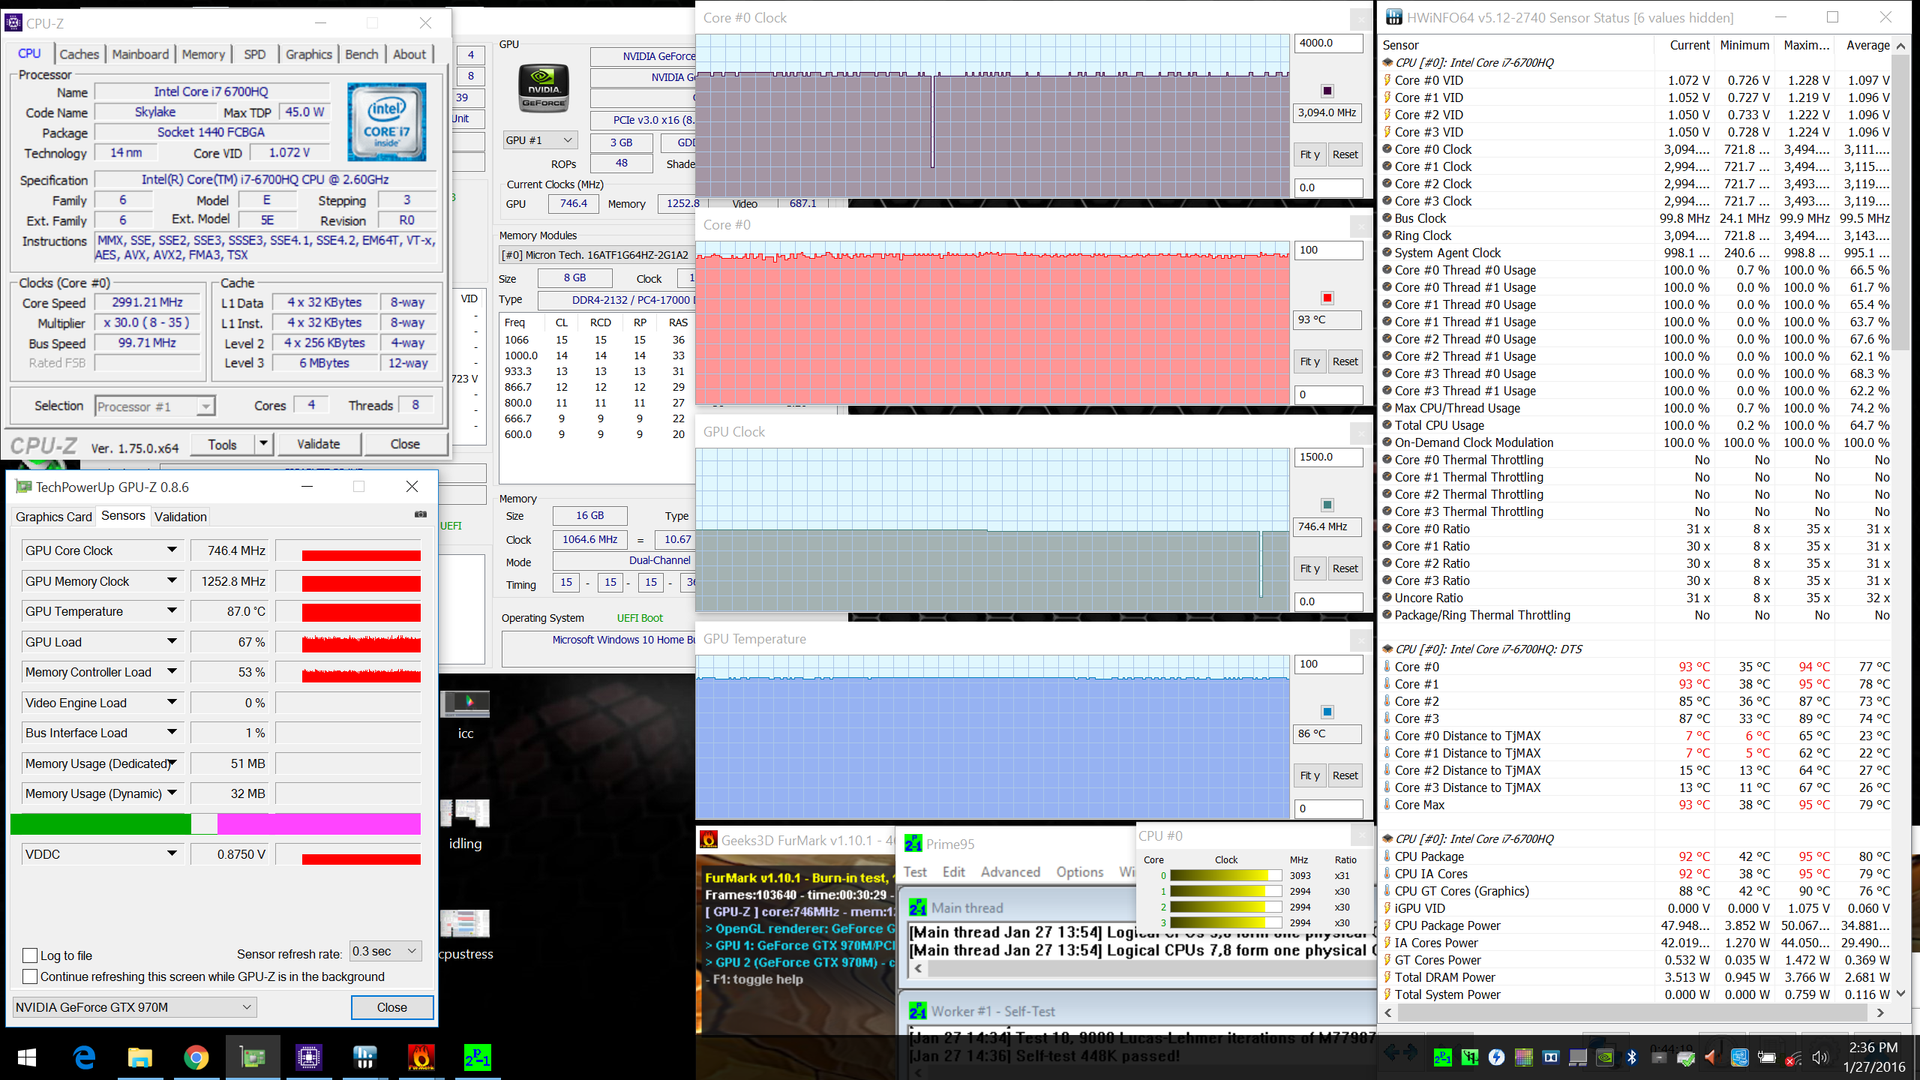Toggle the red Core #0 temperature color box
The height and width of the screenshot is (1080, 1920).
point(1327,298)
